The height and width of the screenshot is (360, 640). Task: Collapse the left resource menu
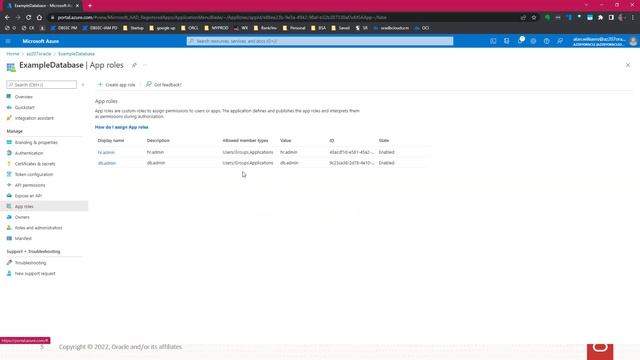83,85
